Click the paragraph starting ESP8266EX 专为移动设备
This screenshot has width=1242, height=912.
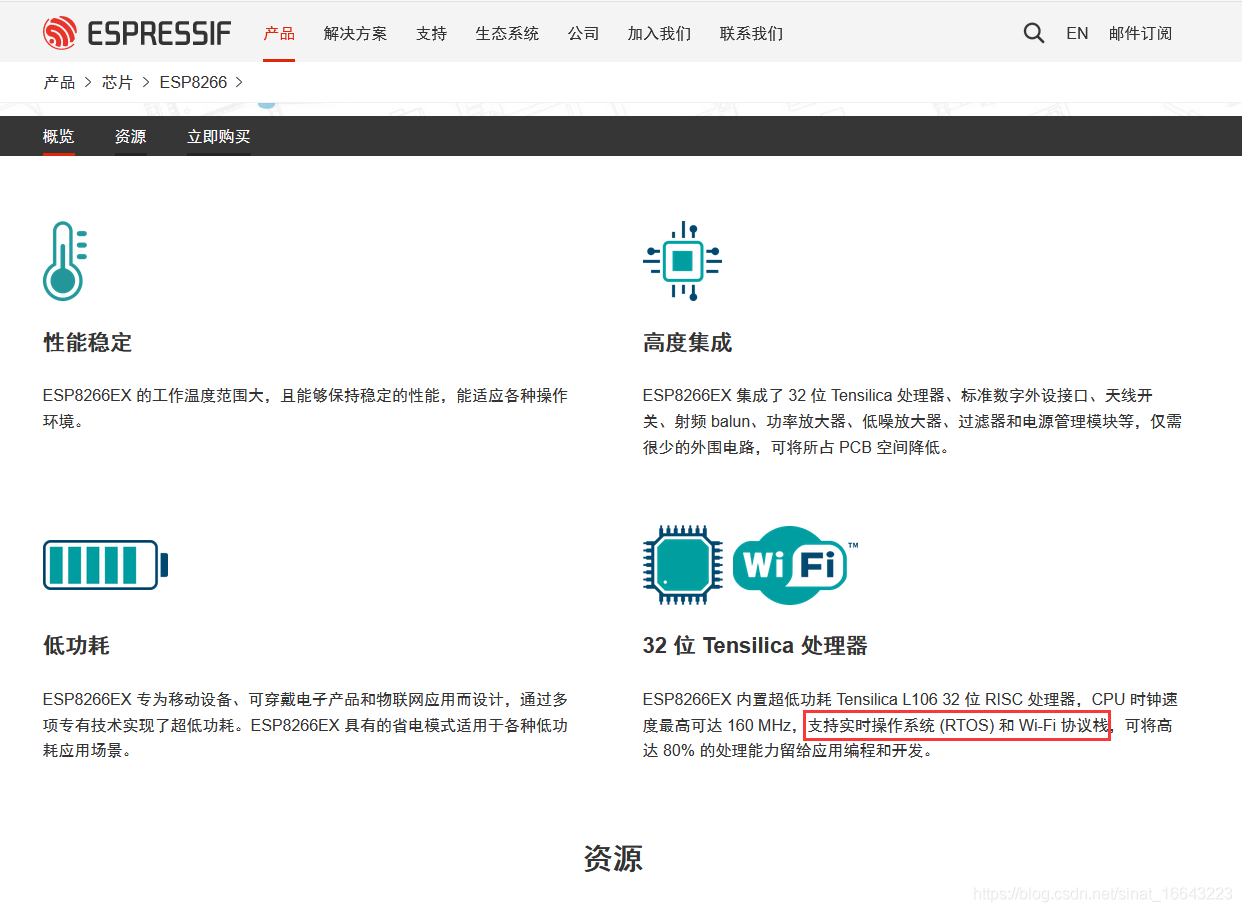pos(305,725)
